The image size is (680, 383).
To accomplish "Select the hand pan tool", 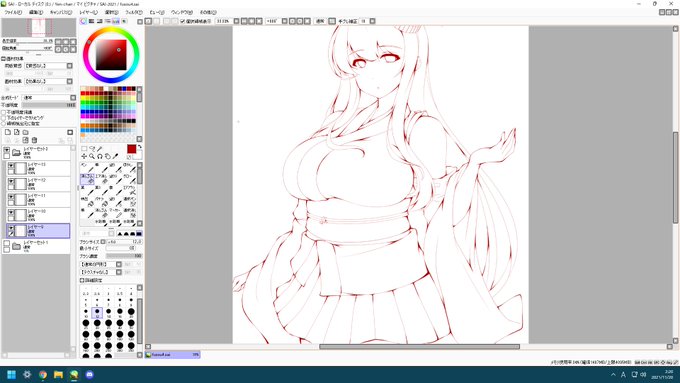I will pyautogui.click(x=108, y=156).
